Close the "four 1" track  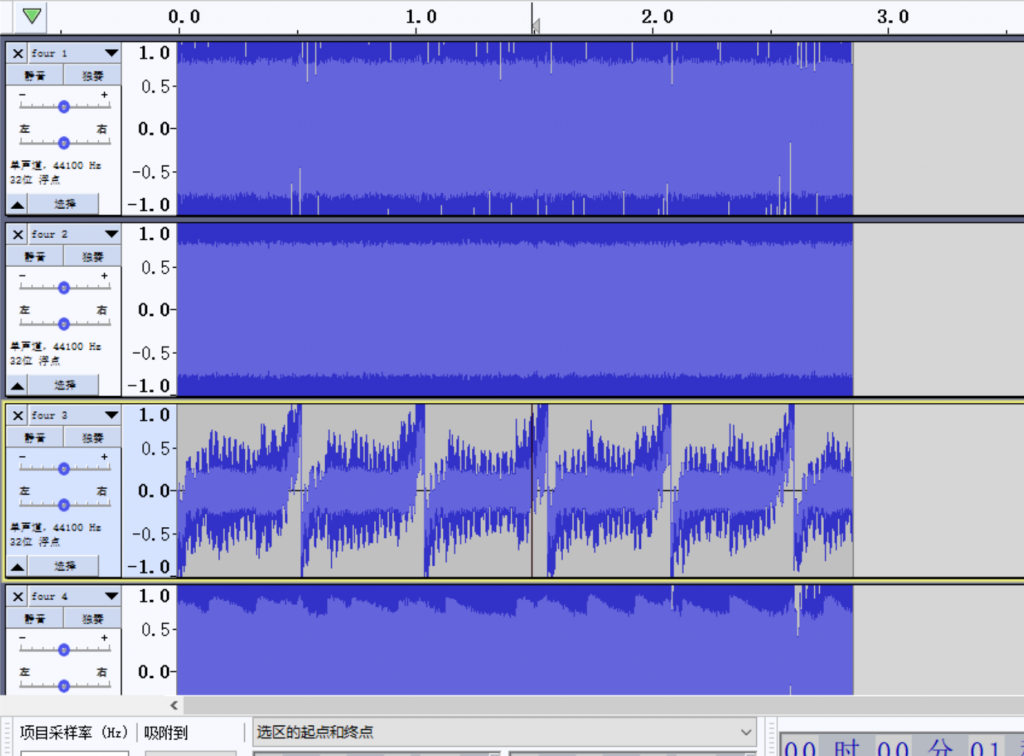point(17,53)
